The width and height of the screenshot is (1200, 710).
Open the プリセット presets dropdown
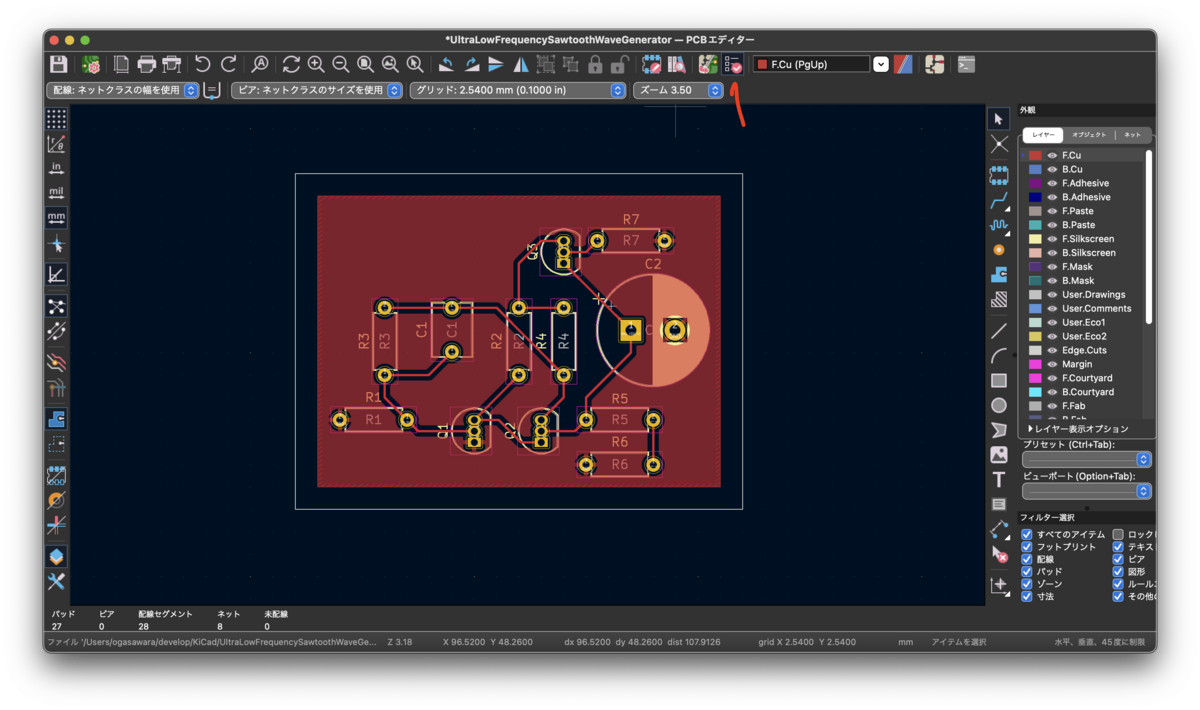point(1086,459)
